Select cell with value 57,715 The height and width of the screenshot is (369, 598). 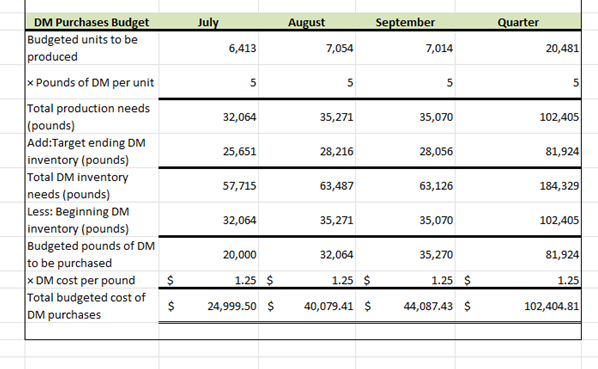point(209,185)
